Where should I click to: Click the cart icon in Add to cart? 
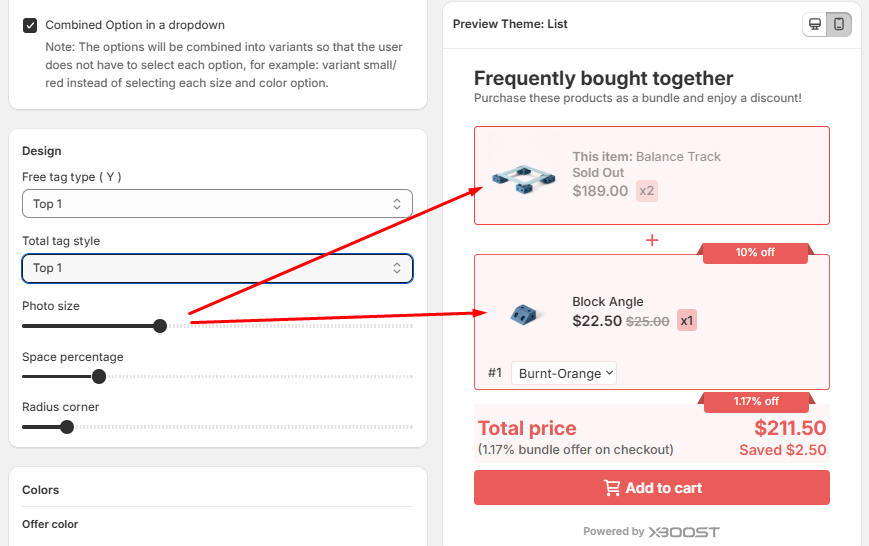coord(612,488)
